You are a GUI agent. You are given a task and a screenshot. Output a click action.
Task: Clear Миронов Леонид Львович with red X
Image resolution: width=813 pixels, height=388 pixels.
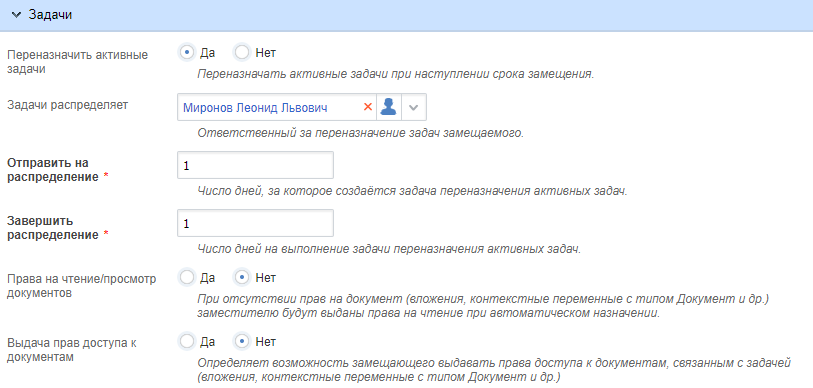(x=368, y=107)
